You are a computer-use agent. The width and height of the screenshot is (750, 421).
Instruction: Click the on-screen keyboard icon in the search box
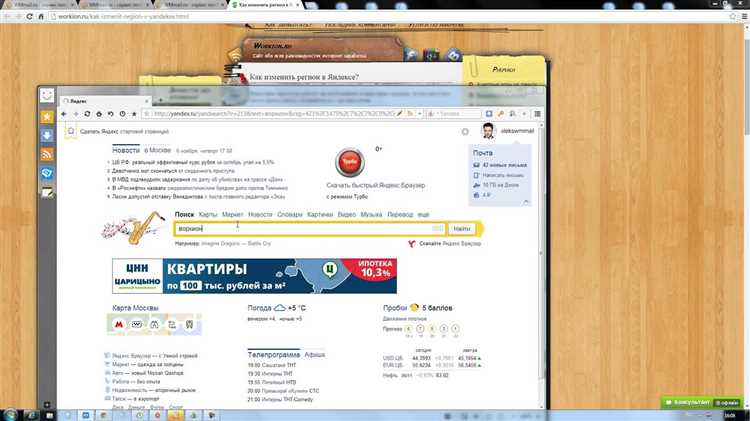pyautogui.click(x=437, y=229)
